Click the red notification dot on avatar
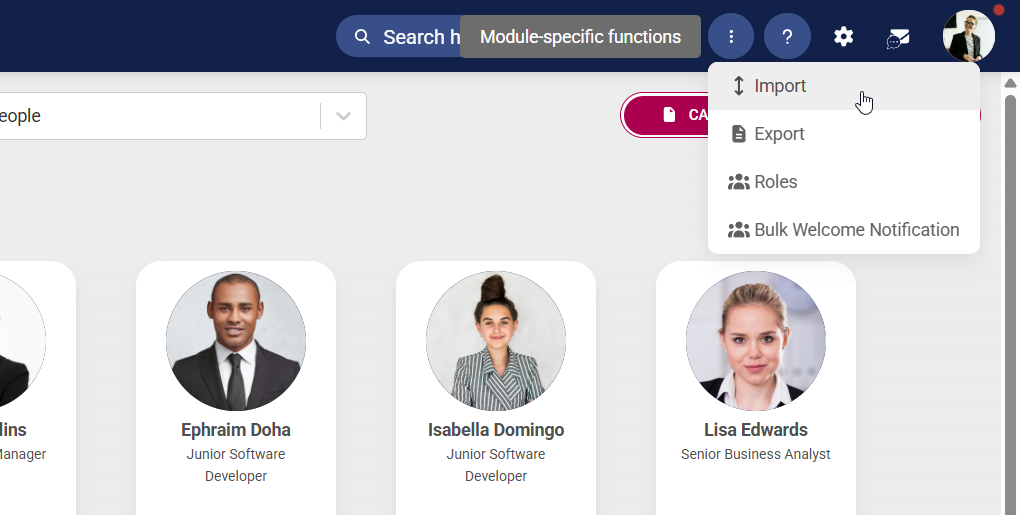The width and height of the screenshot is (1020, 515). [x=999, y=10]
